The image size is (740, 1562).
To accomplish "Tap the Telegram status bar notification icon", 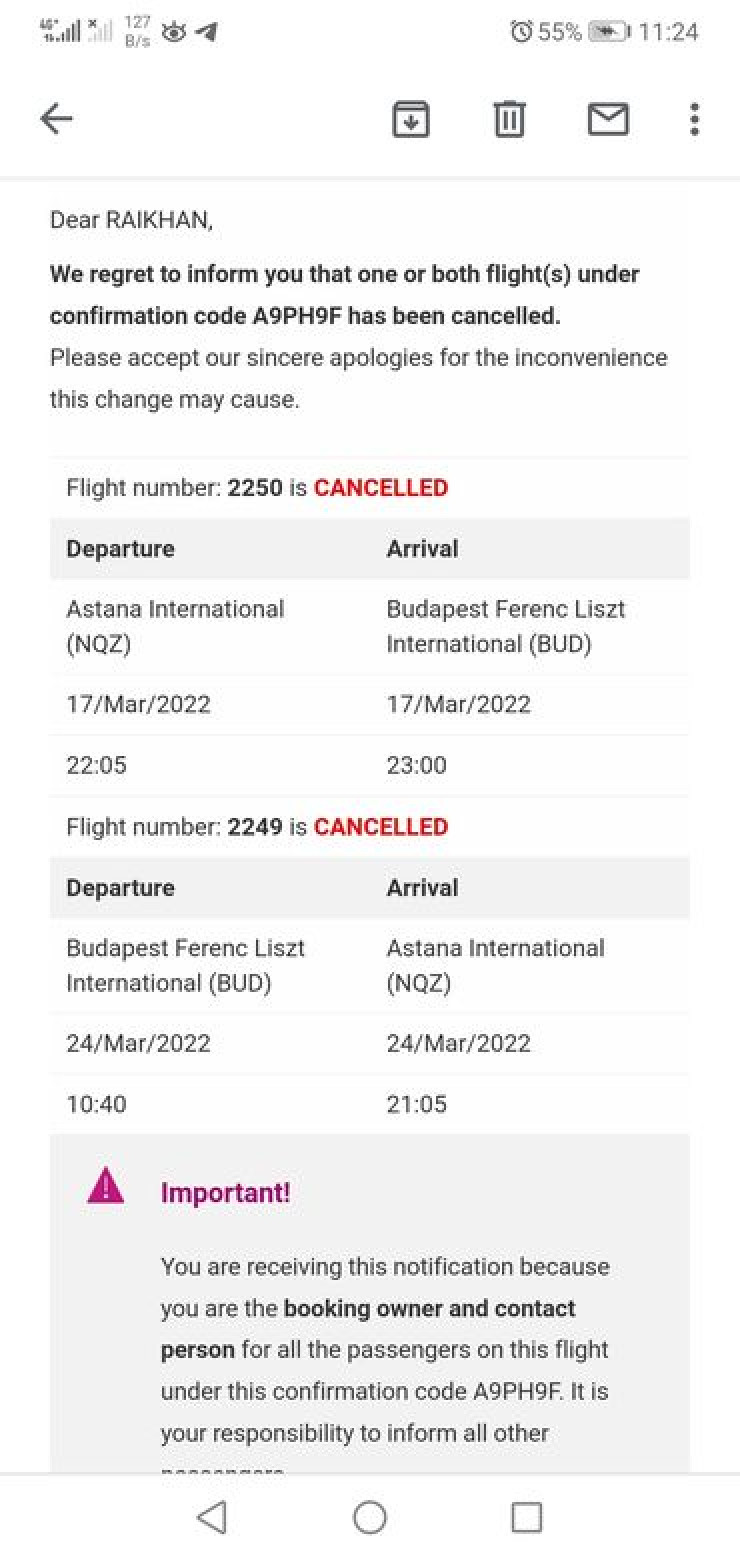I will point(206,32).
